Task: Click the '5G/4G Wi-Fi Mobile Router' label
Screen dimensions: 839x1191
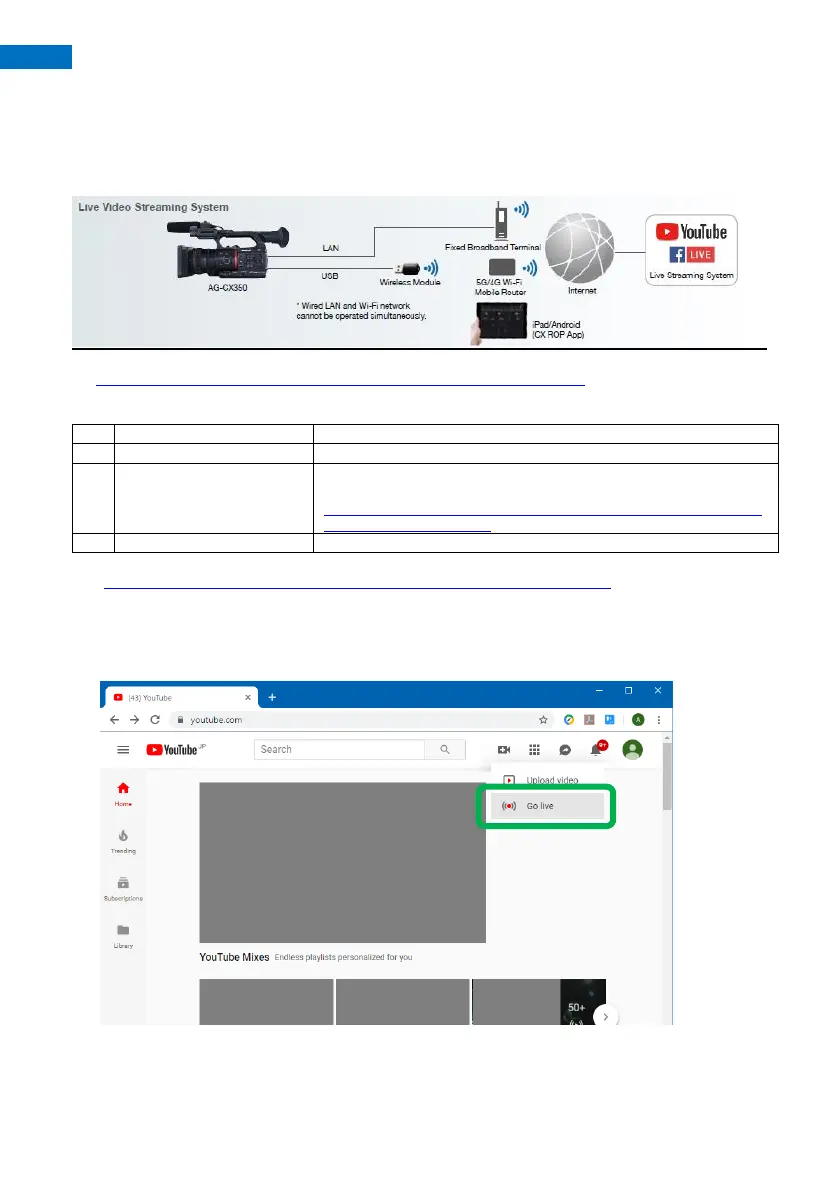Action: (500, 286)
